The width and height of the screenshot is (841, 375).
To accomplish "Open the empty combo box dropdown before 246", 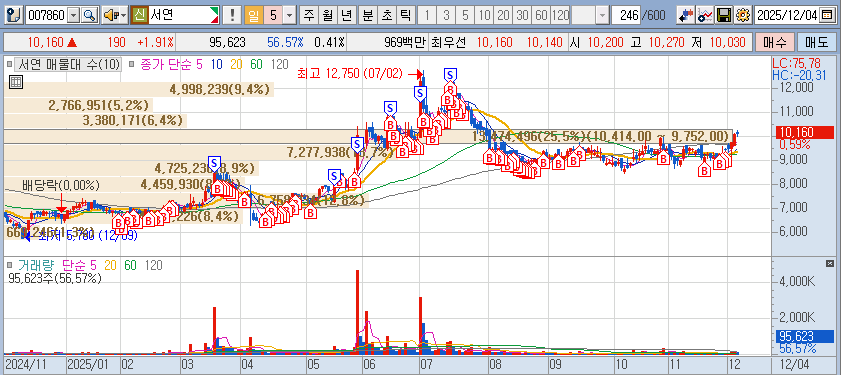I will point(602,15).
